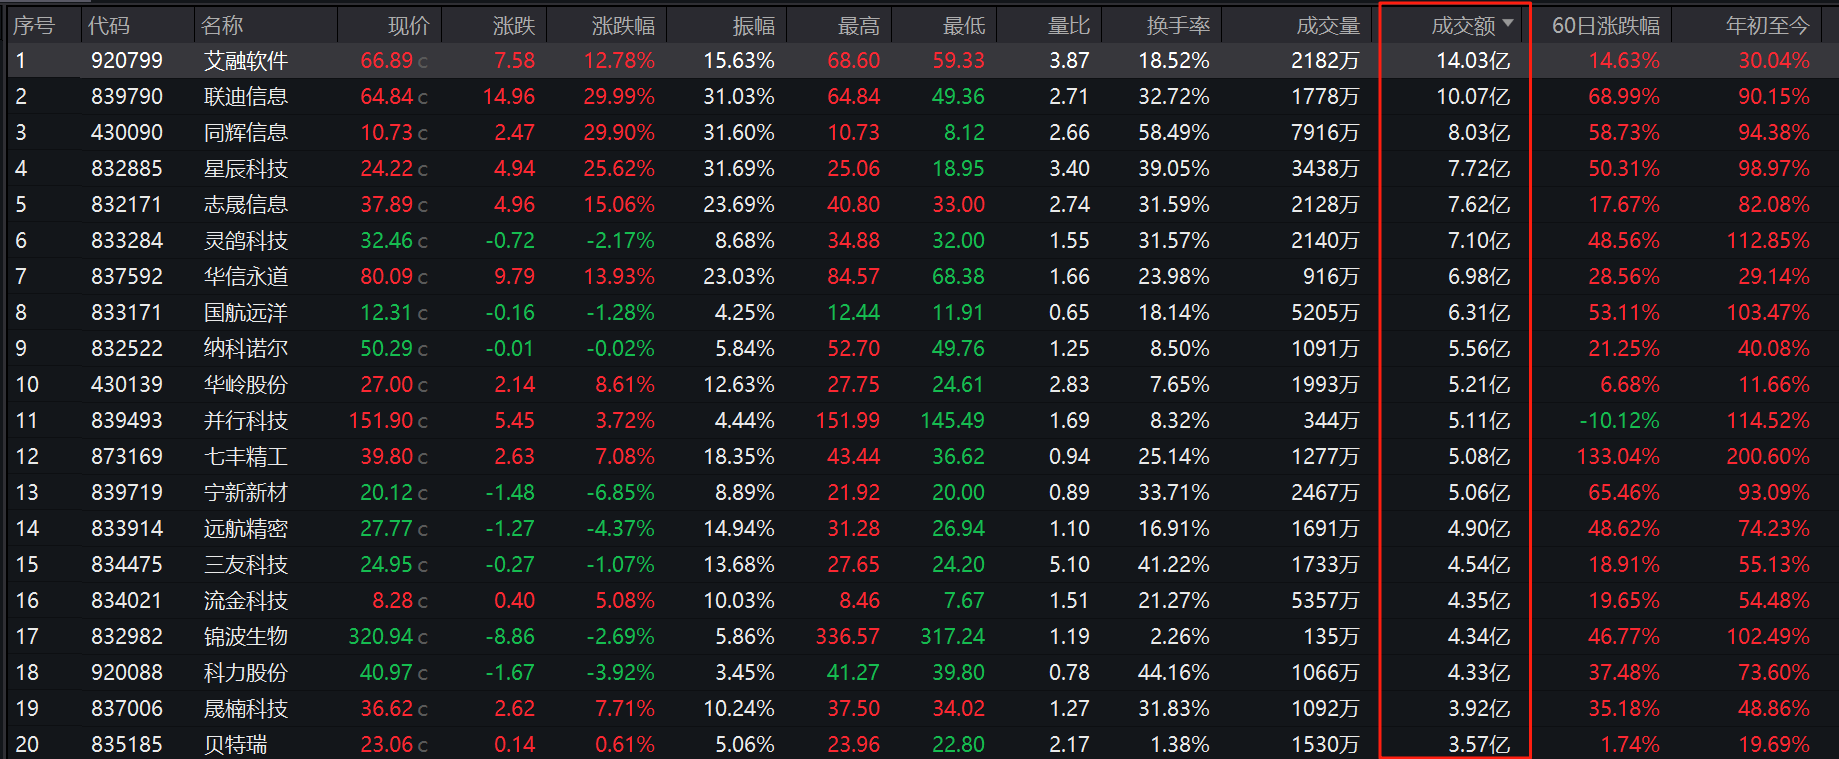Select stock 流金科技

point(246,601)
